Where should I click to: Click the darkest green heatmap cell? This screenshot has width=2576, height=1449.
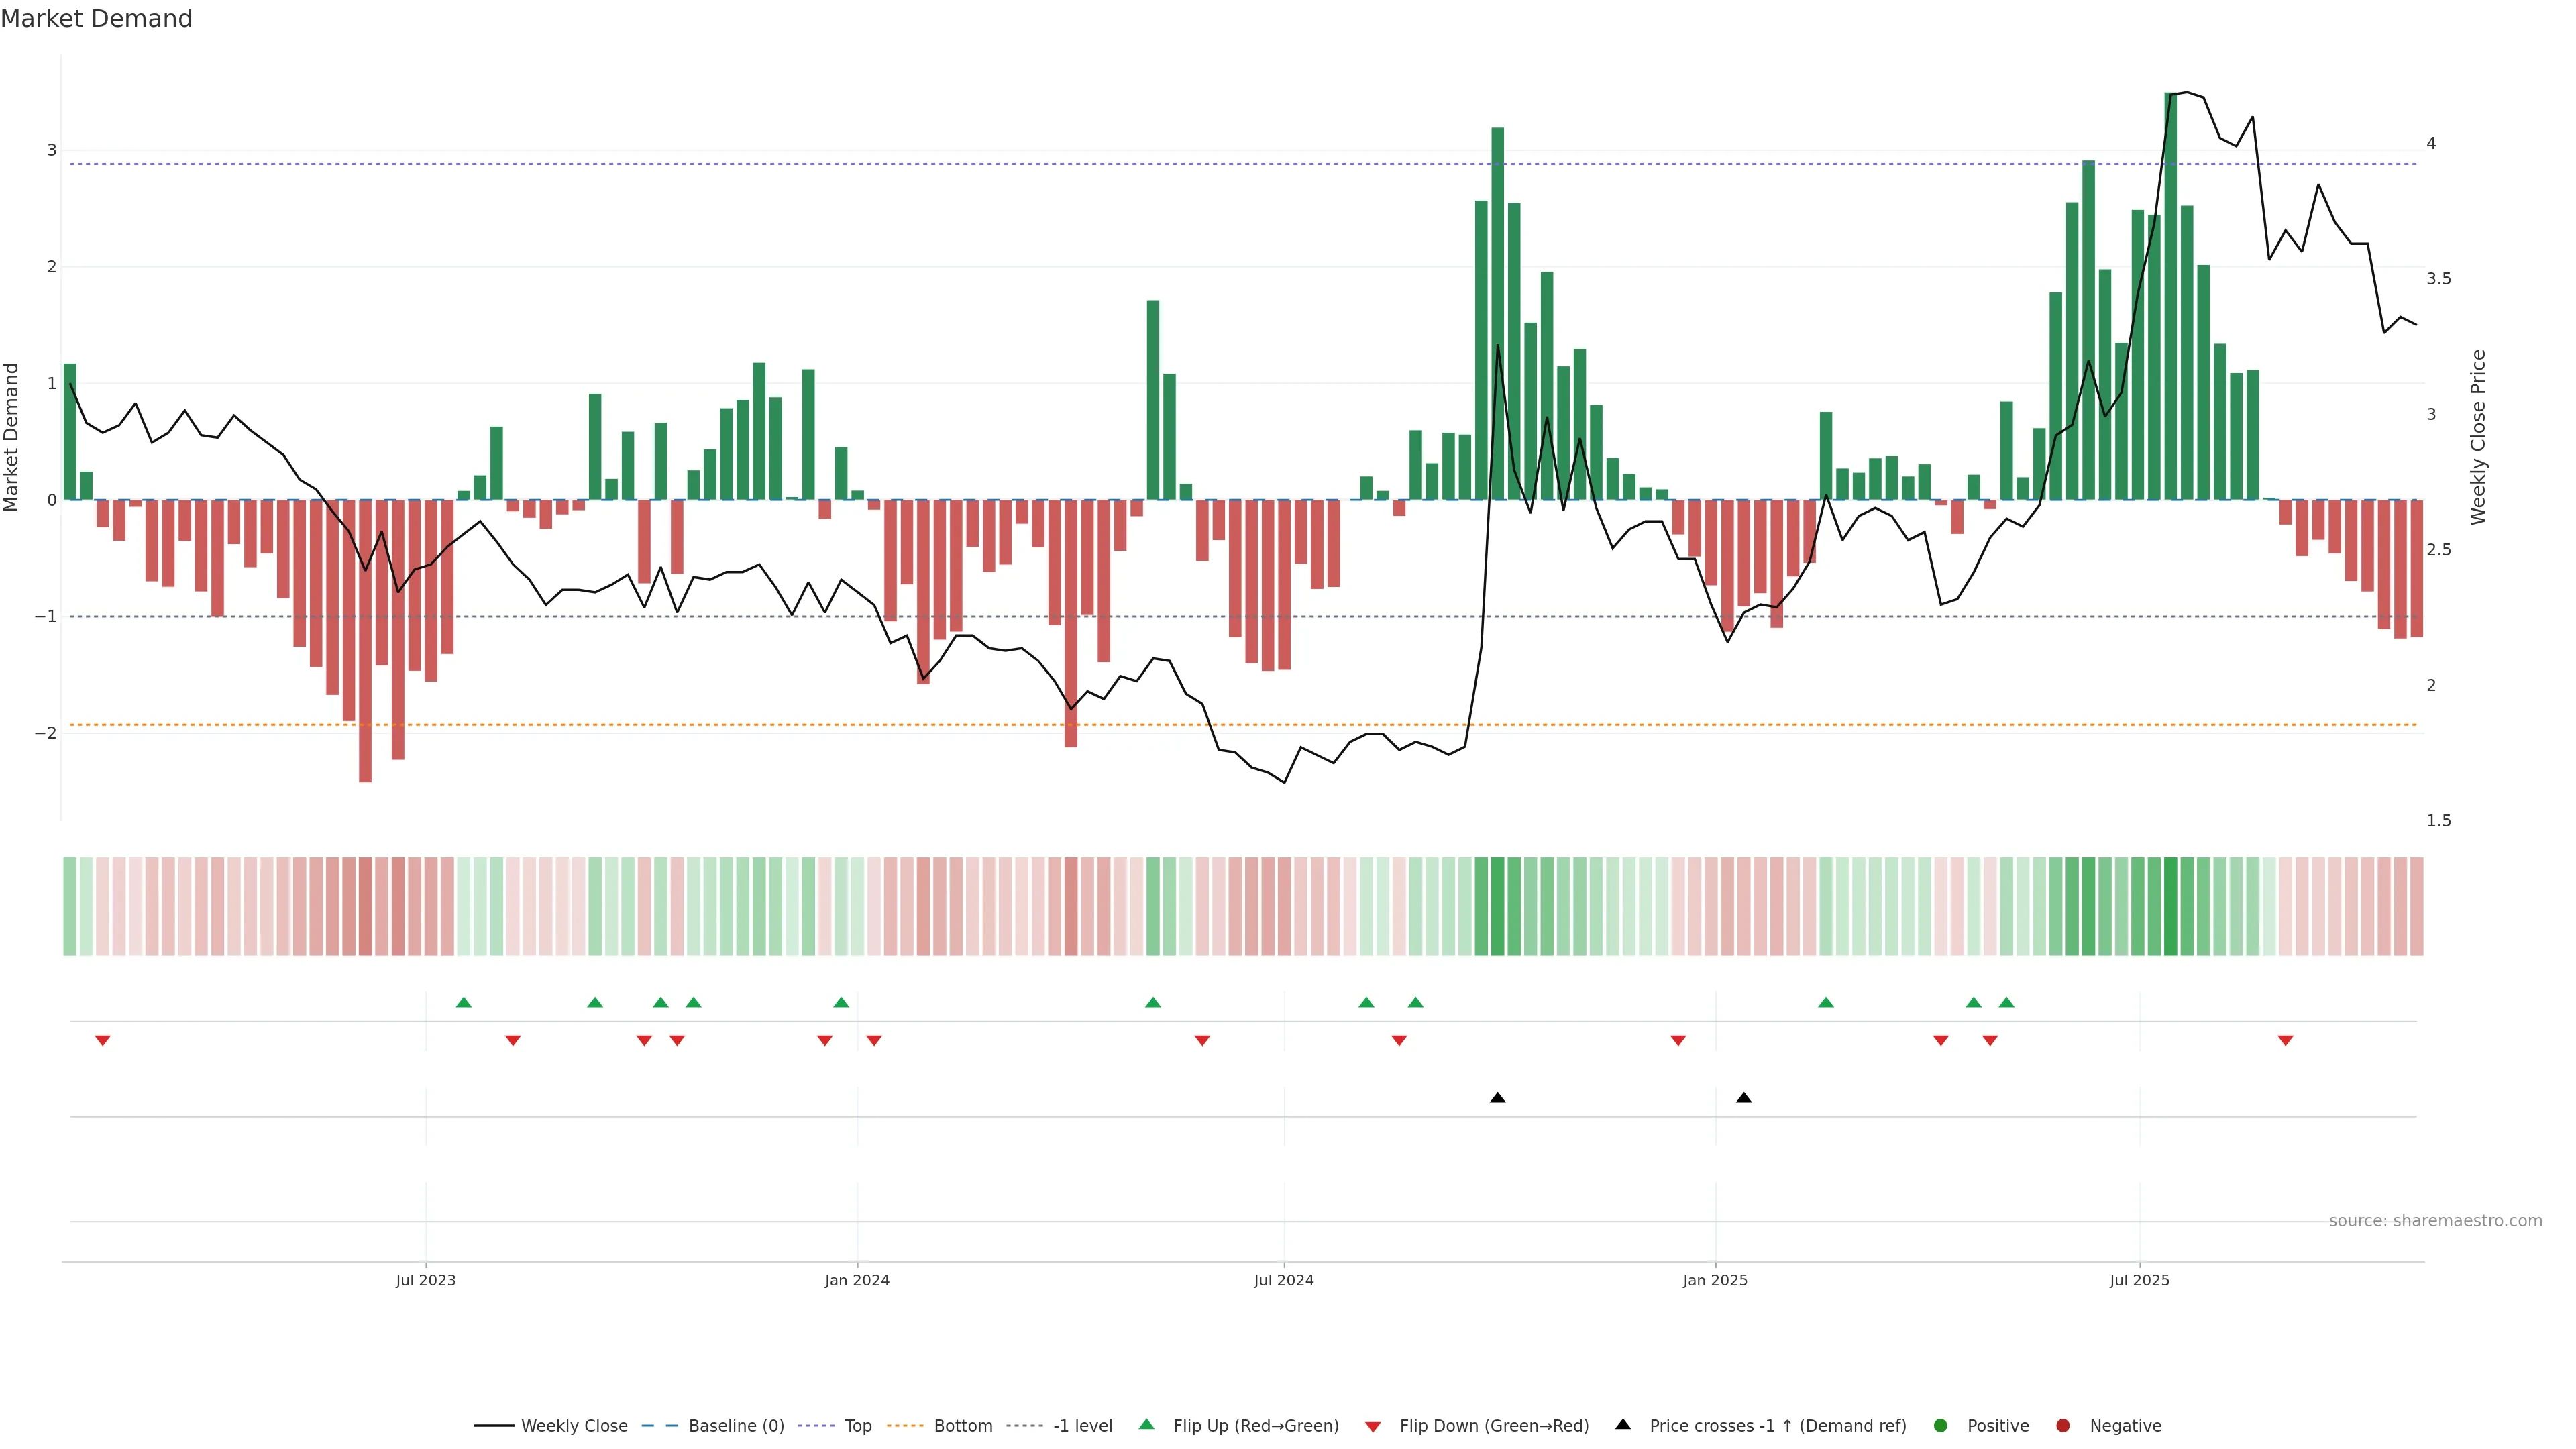click(x=2170, y=906)
